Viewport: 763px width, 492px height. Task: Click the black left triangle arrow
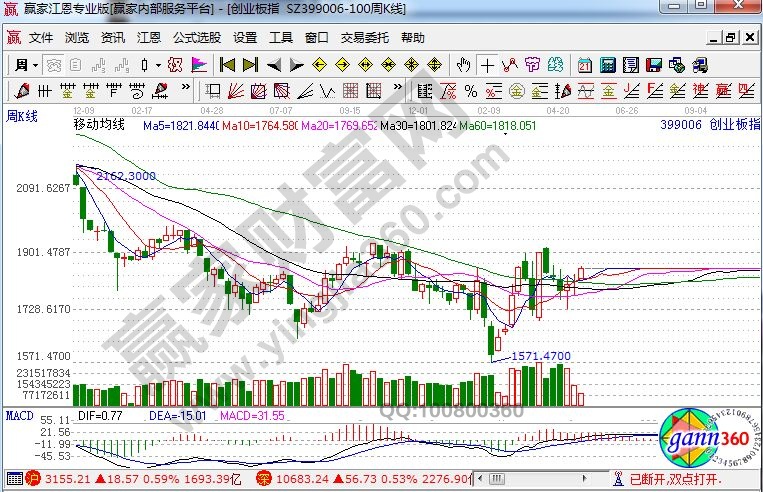(x=274, y=65)
